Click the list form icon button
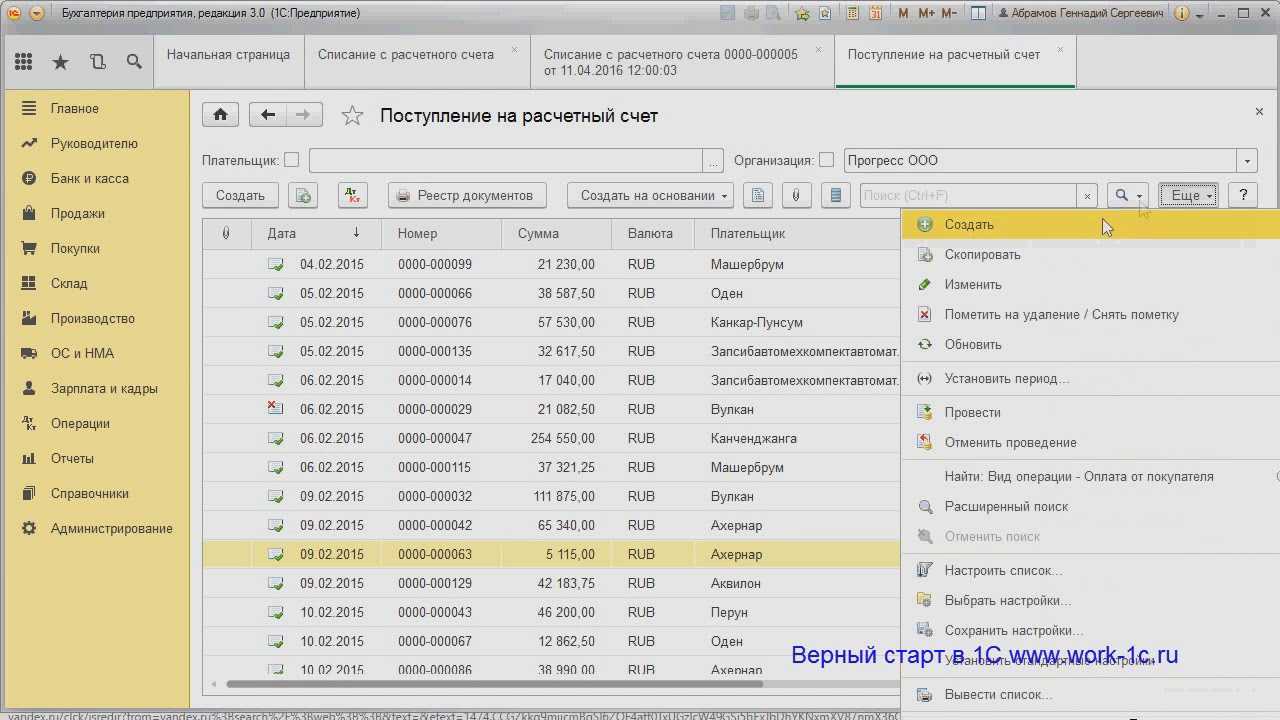The image size is (1280, 720). (x=835, y=196)
